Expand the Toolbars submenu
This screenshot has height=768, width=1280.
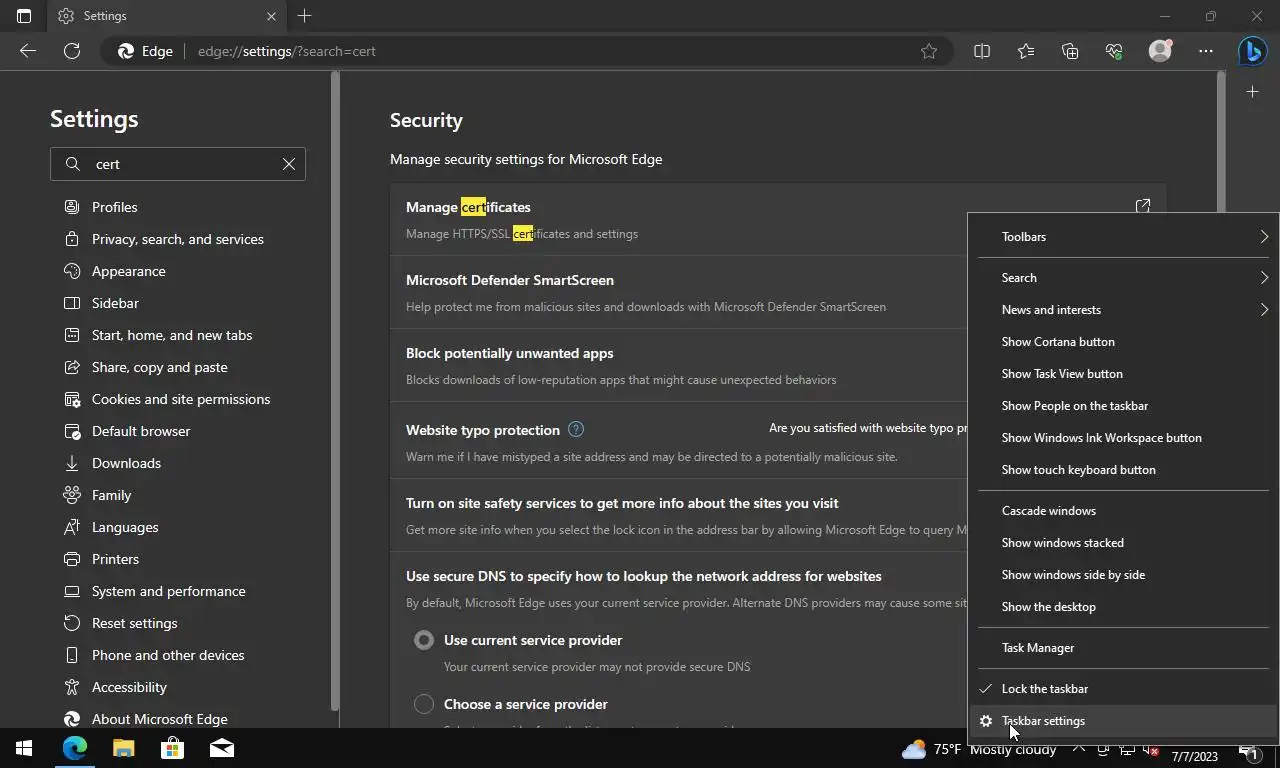(x=1123, y=237)
